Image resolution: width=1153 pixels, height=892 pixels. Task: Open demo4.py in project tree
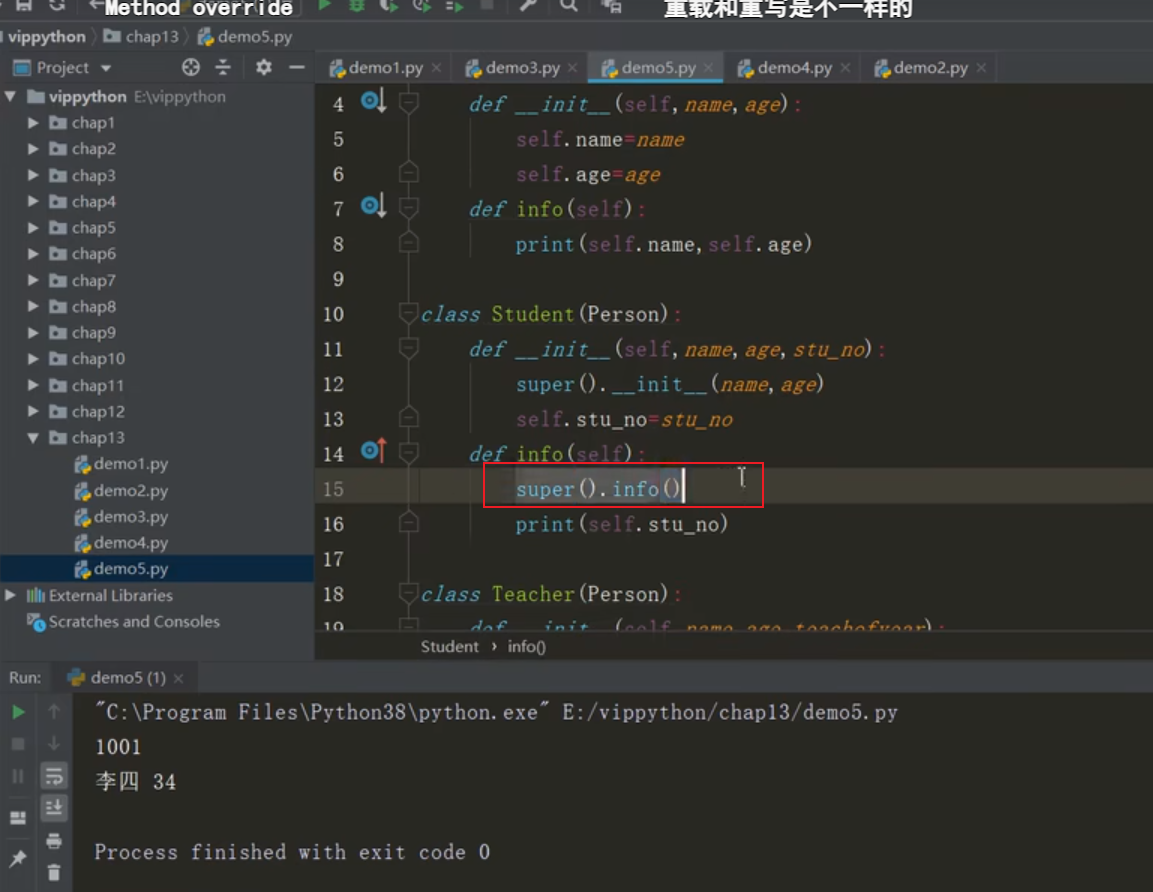pos(121,543)
